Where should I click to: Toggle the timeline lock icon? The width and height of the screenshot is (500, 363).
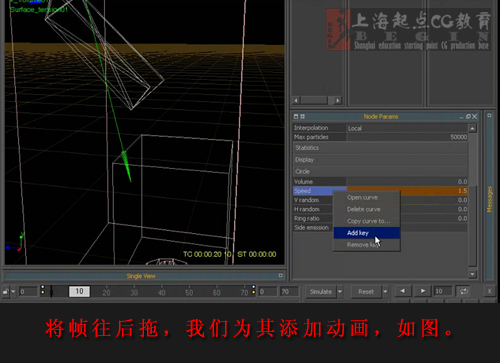(5, 292)
